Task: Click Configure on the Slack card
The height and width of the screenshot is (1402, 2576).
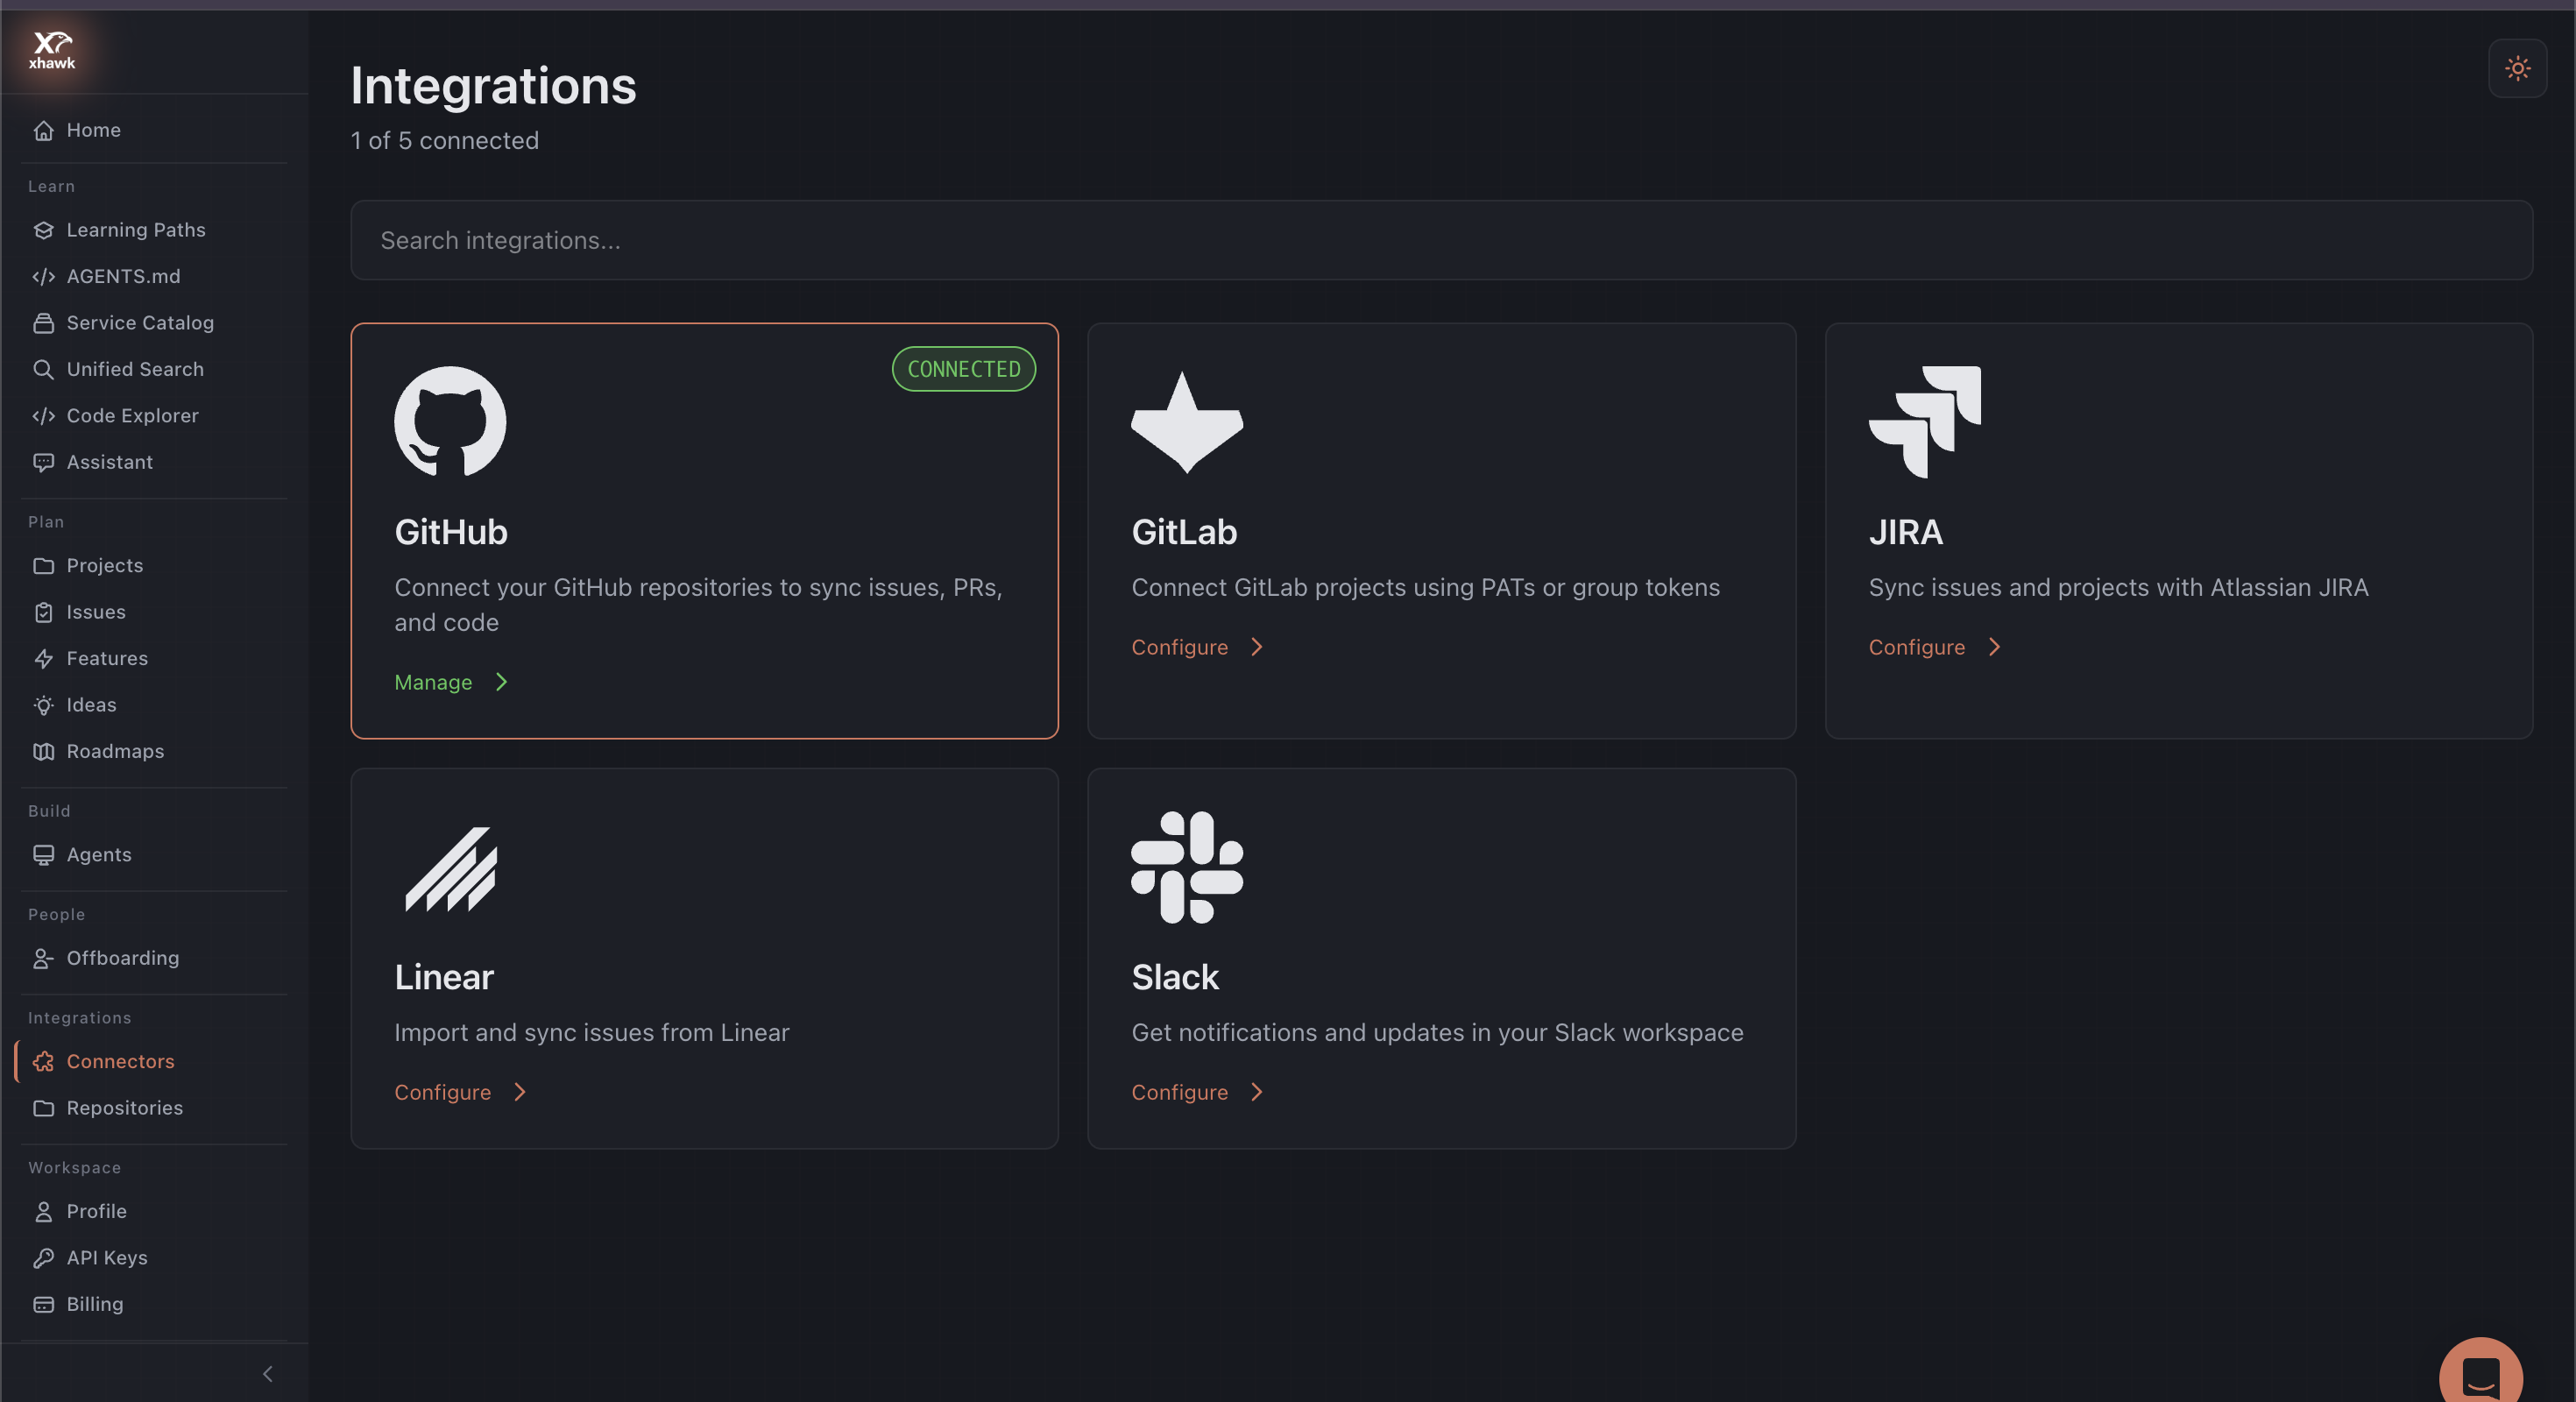Action: 1180,1091
